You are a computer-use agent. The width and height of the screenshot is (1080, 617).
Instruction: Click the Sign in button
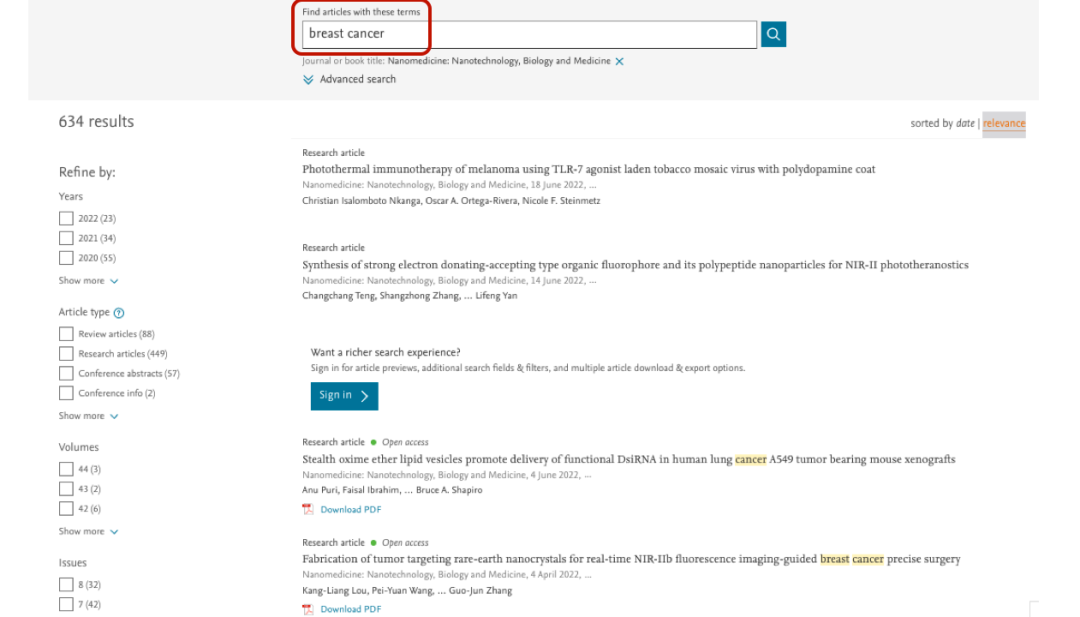[344, 396]
